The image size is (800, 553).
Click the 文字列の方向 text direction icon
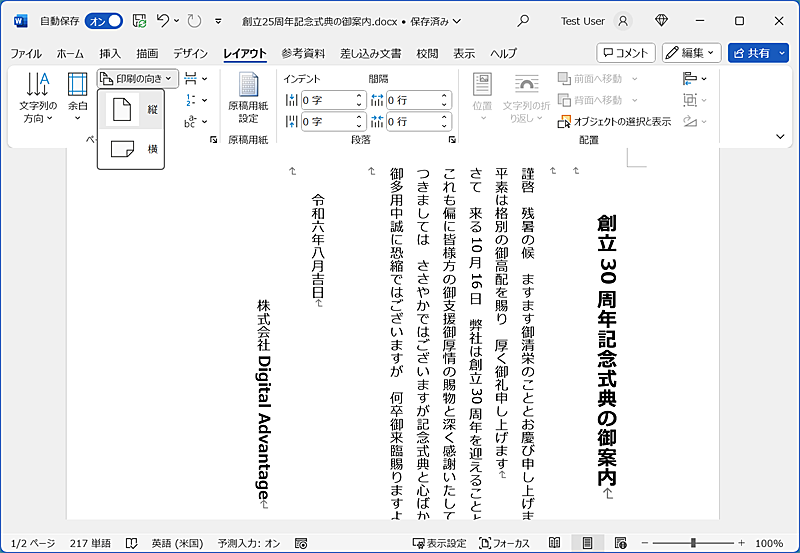click(37, 98)
